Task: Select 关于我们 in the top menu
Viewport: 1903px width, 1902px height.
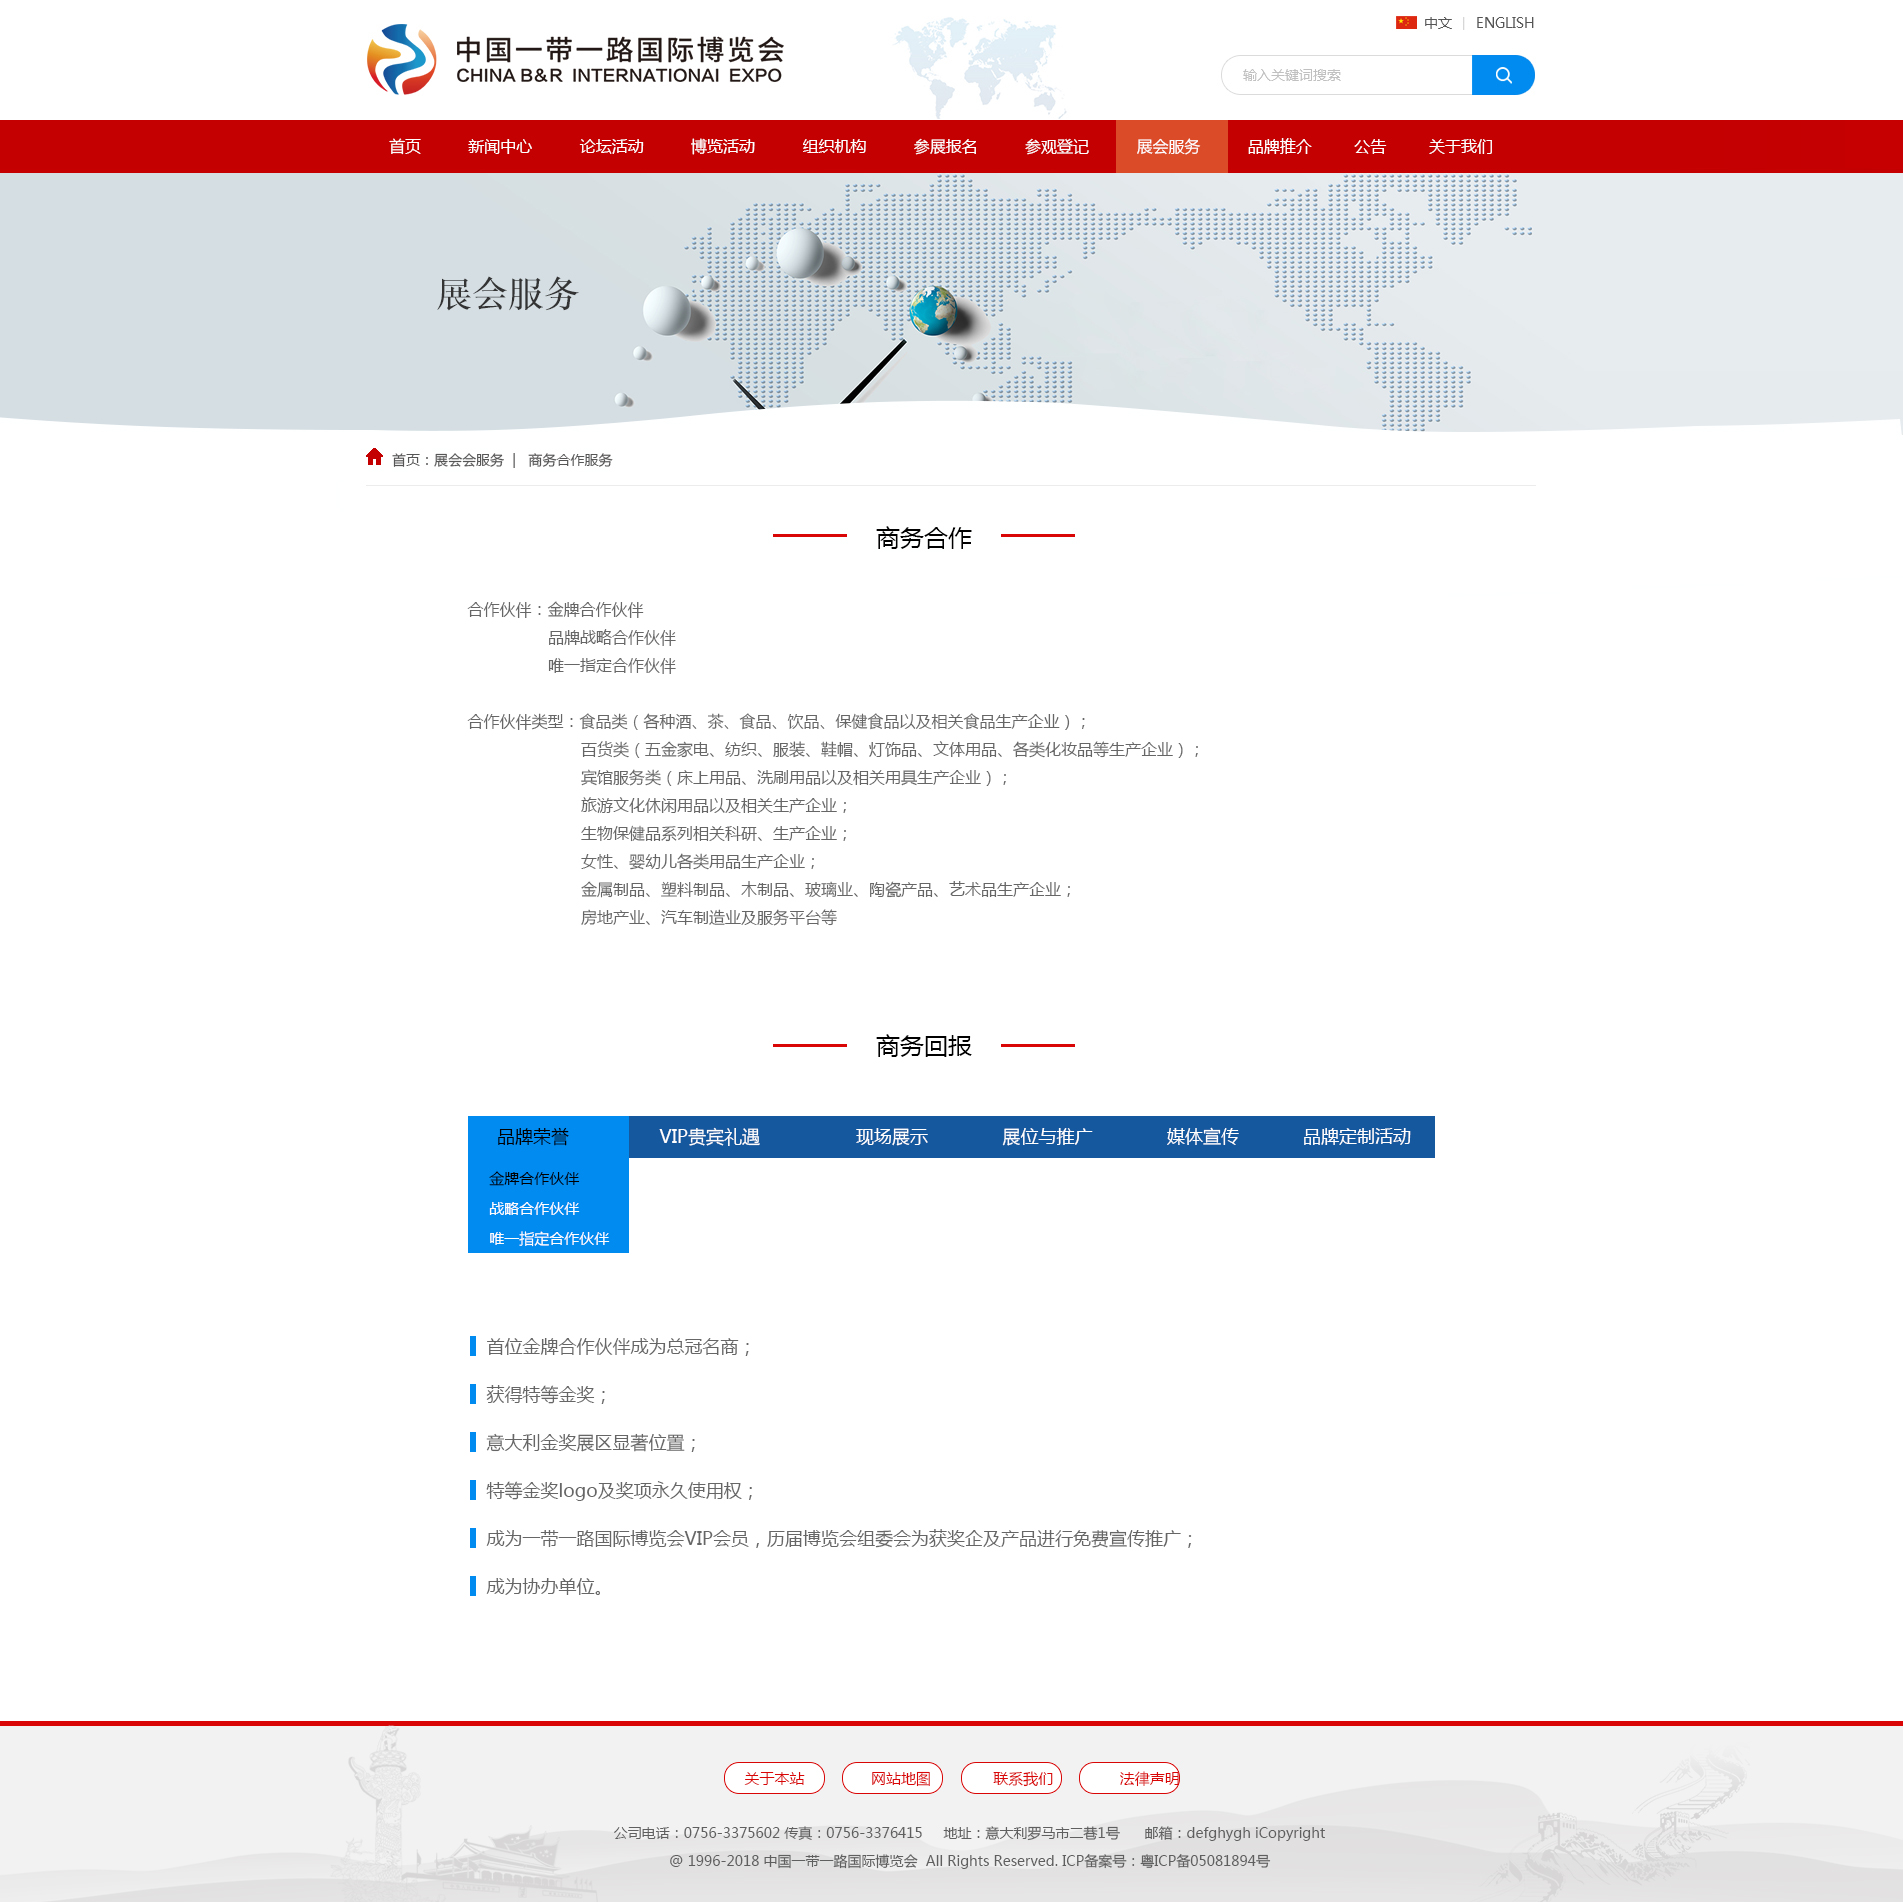Action: (x=1460, y=146)
